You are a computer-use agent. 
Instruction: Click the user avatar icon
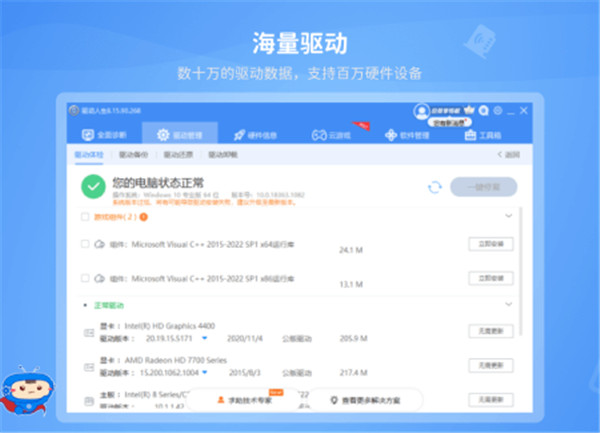[421, 111]
